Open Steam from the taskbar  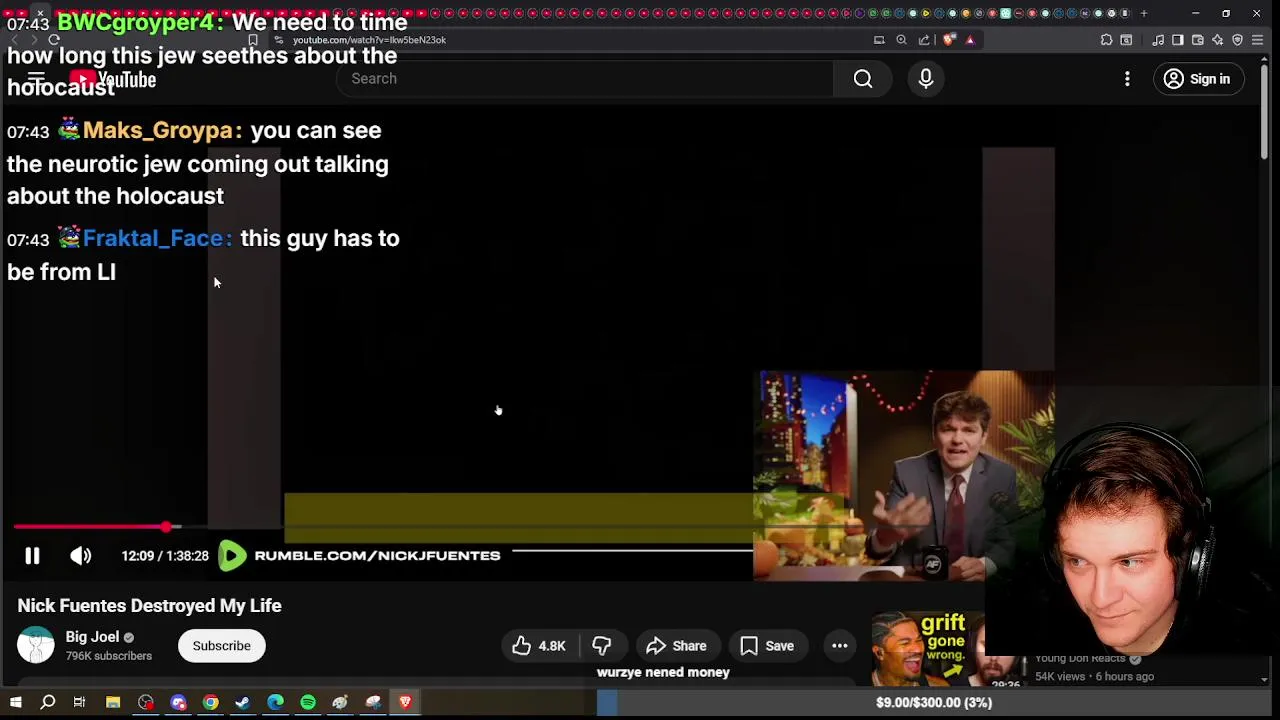pos(243,703)
